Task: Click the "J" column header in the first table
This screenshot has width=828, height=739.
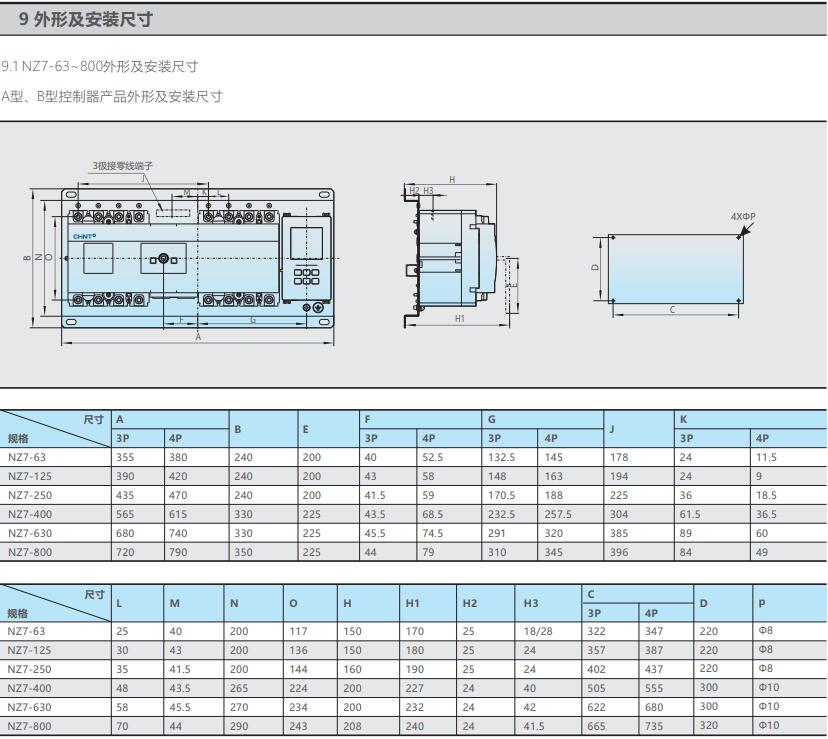Action: click(612, 429)
